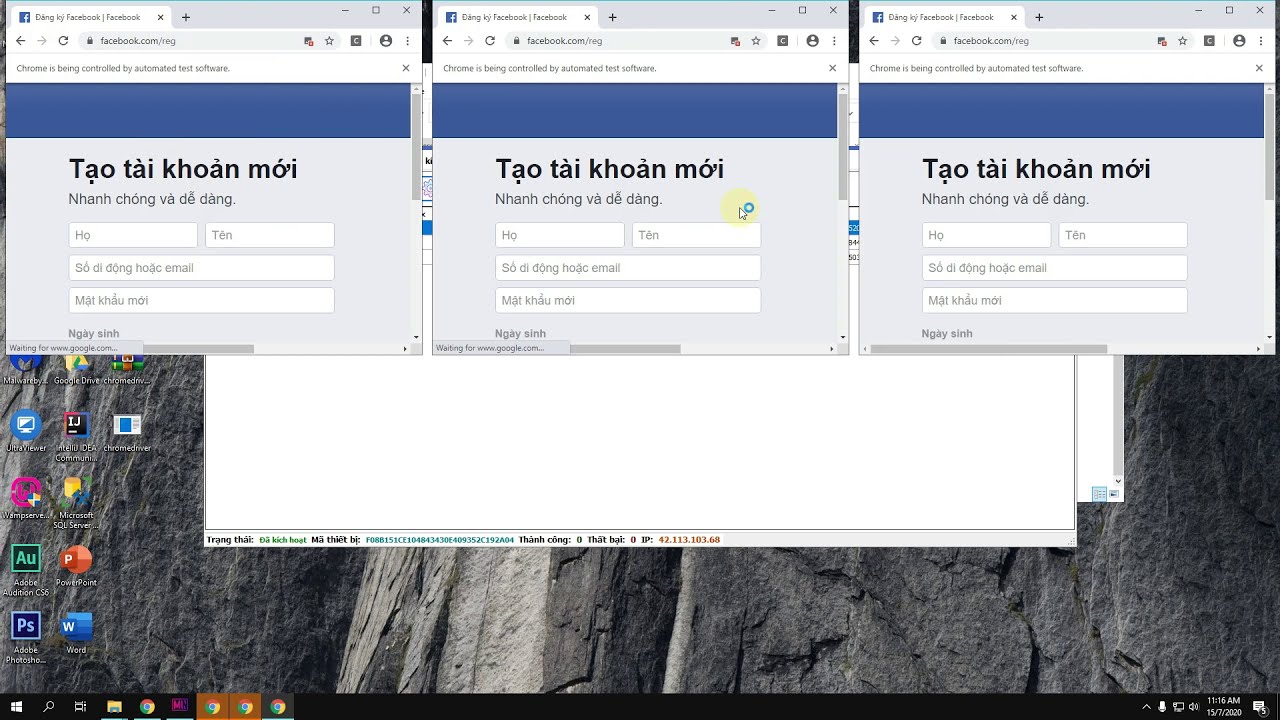Open profile avatar in left Chrome window
1280x720 pixels.
pyautogui.click(x=386, y=41)
